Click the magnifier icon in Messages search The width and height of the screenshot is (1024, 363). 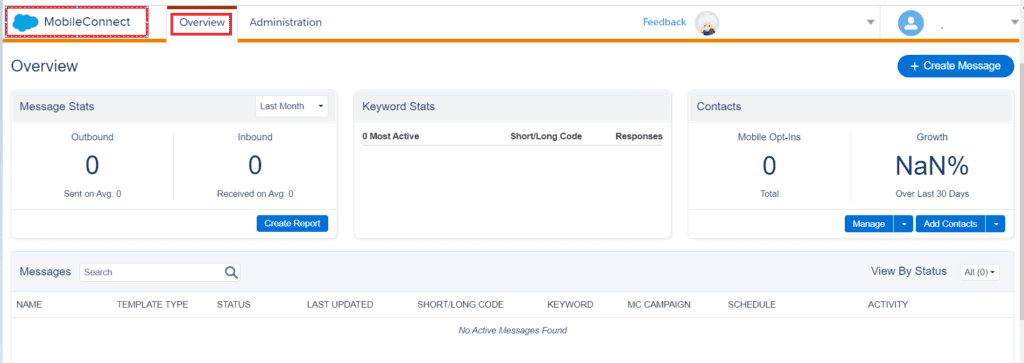pyautogui.click(x=231, y=272)
